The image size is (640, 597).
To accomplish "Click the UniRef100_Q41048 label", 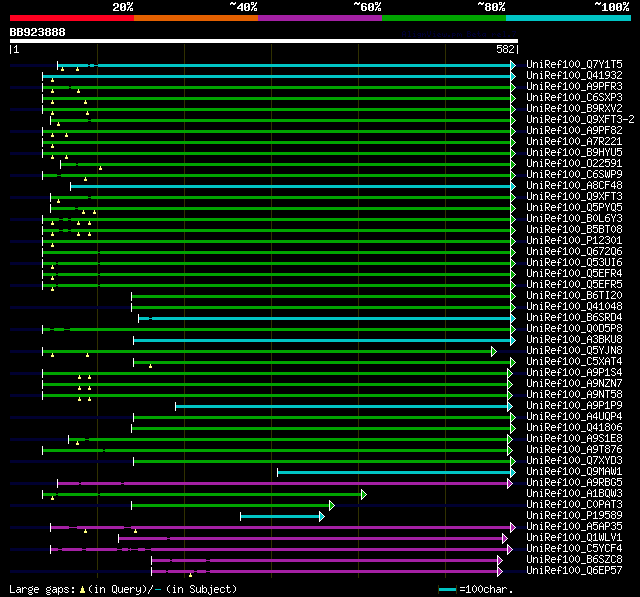I will pyautogui.click(x=574, y=307).
